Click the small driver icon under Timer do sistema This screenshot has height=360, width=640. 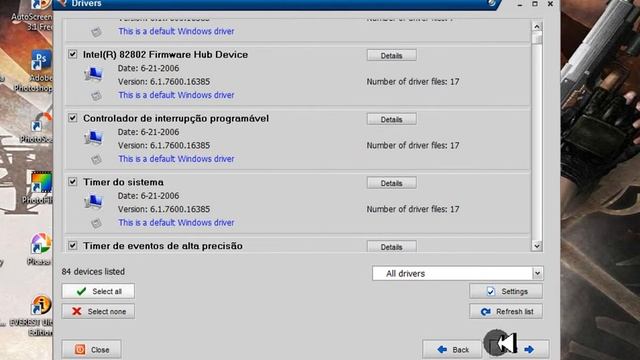[x=96, y=223]
